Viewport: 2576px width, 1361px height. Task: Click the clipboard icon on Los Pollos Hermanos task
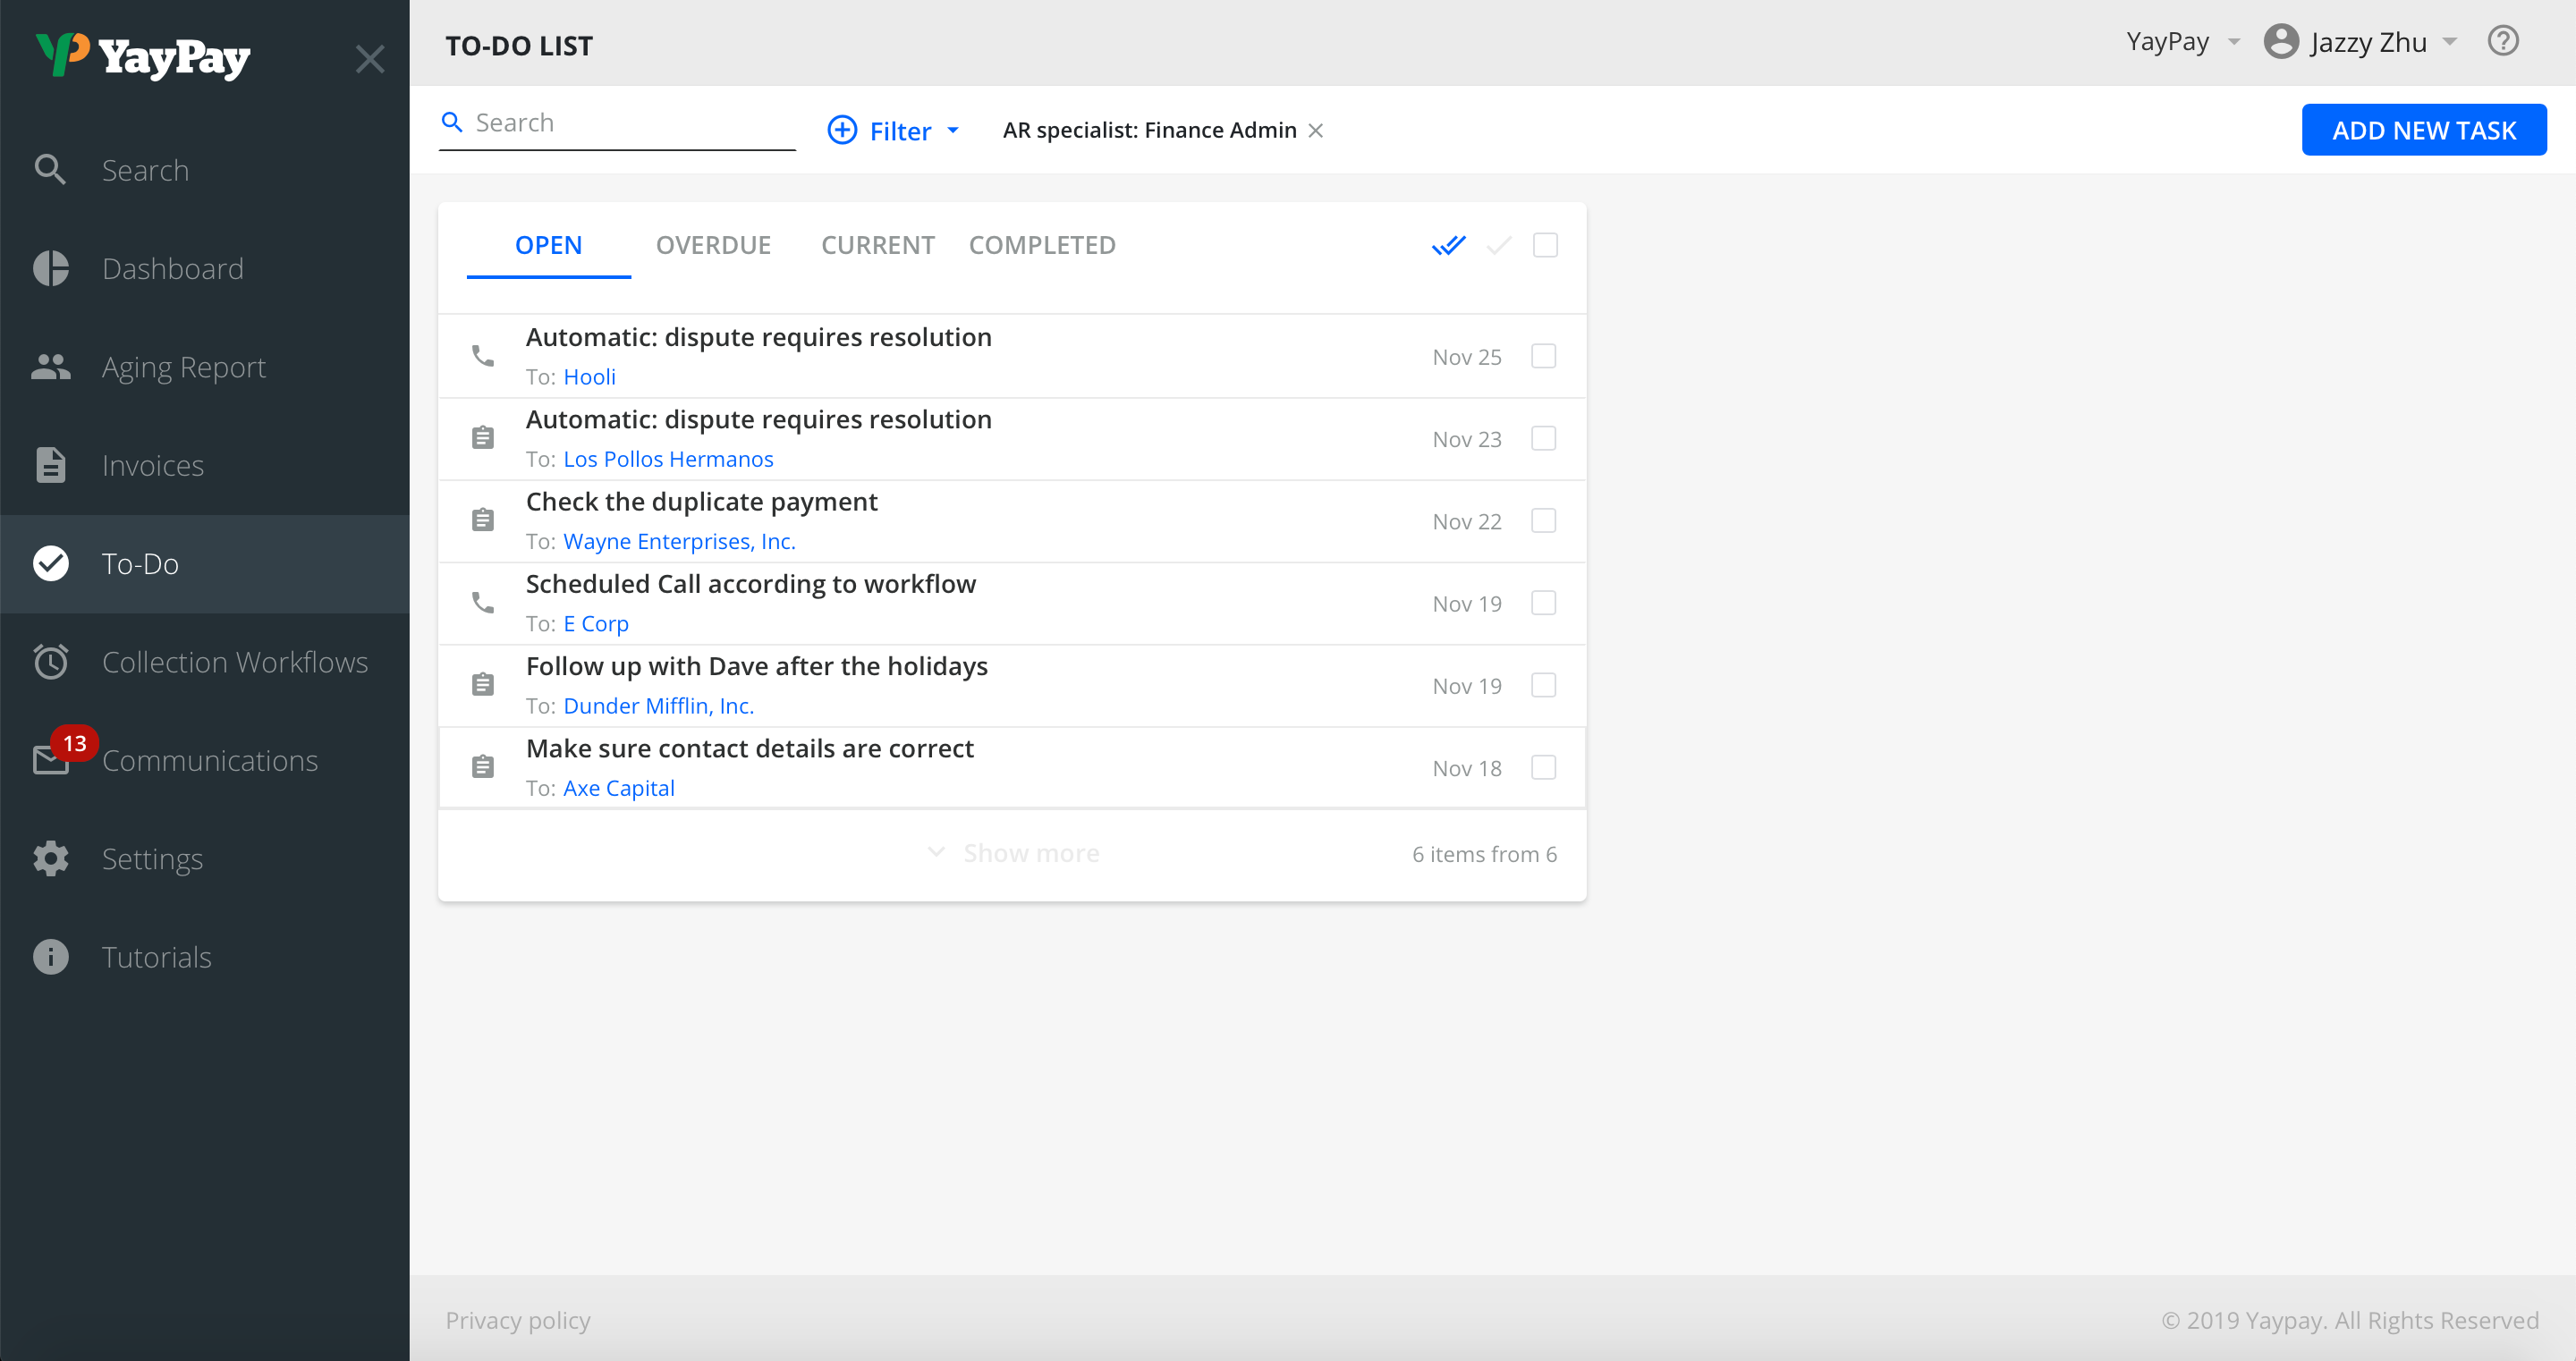(483, 438)
